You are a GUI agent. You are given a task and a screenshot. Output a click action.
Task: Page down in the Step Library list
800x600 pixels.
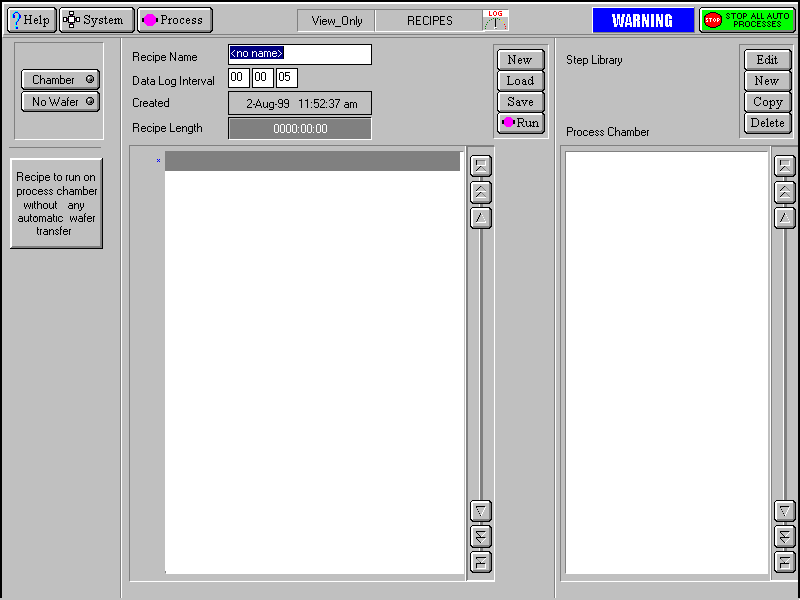[785, 537]
